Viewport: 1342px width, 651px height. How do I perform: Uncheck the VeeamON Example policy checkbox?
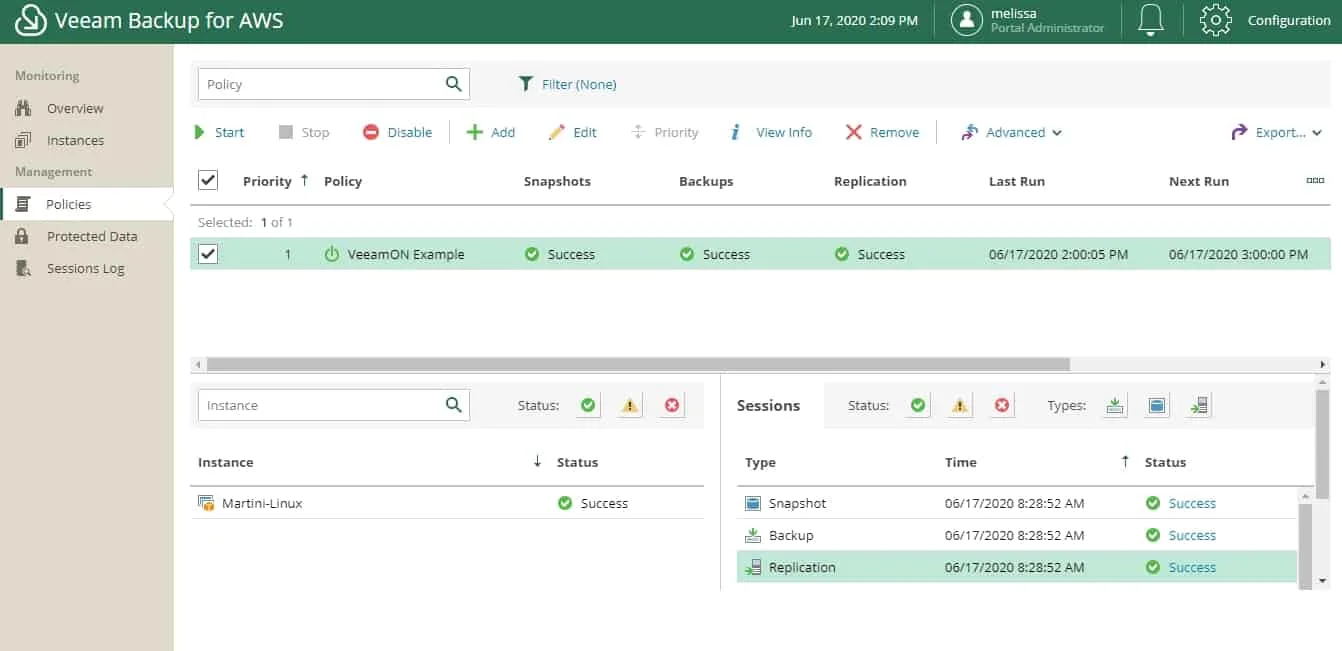(x=208, y=254)
